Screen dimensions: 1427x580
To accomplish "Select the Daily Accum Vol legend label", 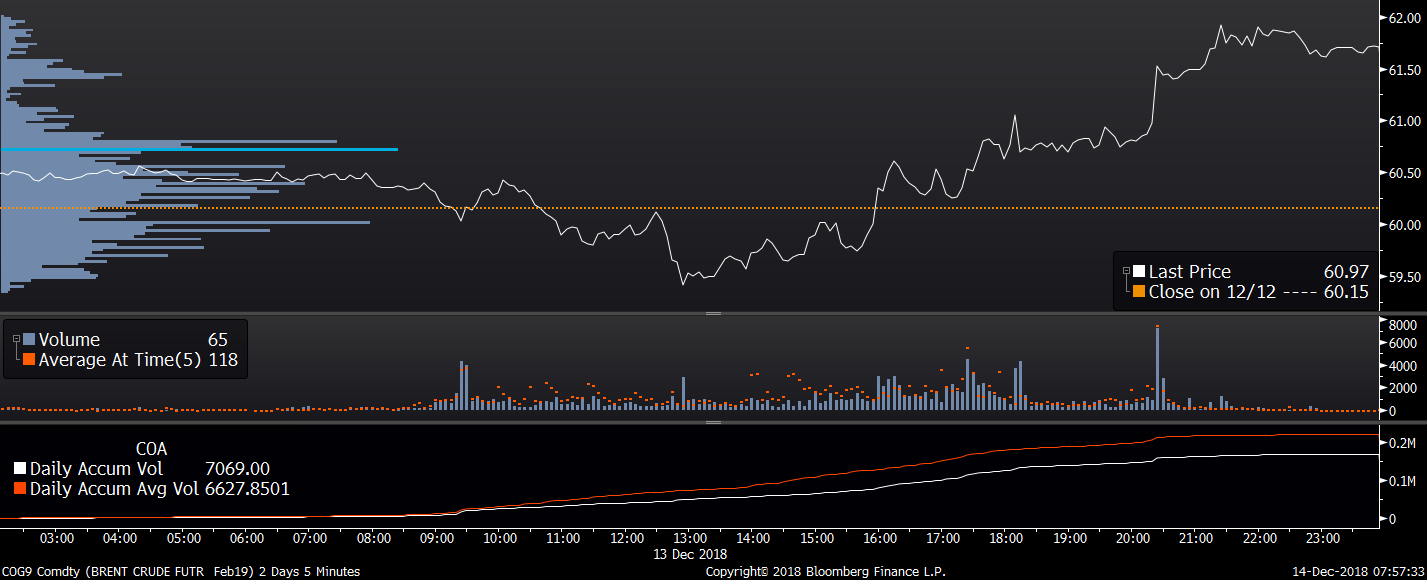I will 96,468.
